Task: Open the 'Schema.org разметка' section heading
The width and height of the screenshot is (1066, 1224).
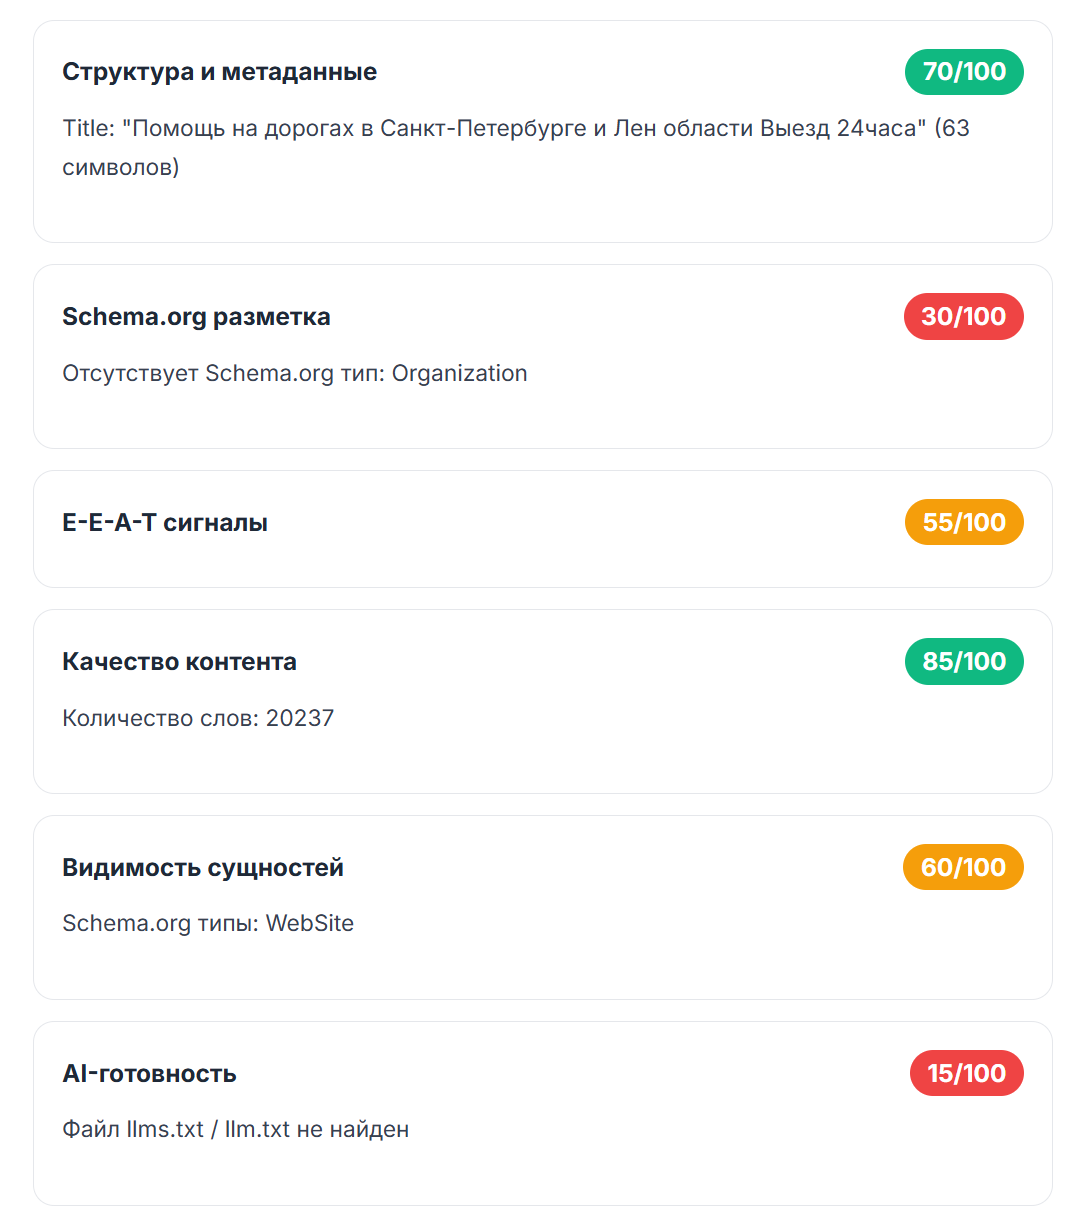Action: pos(196,317)
